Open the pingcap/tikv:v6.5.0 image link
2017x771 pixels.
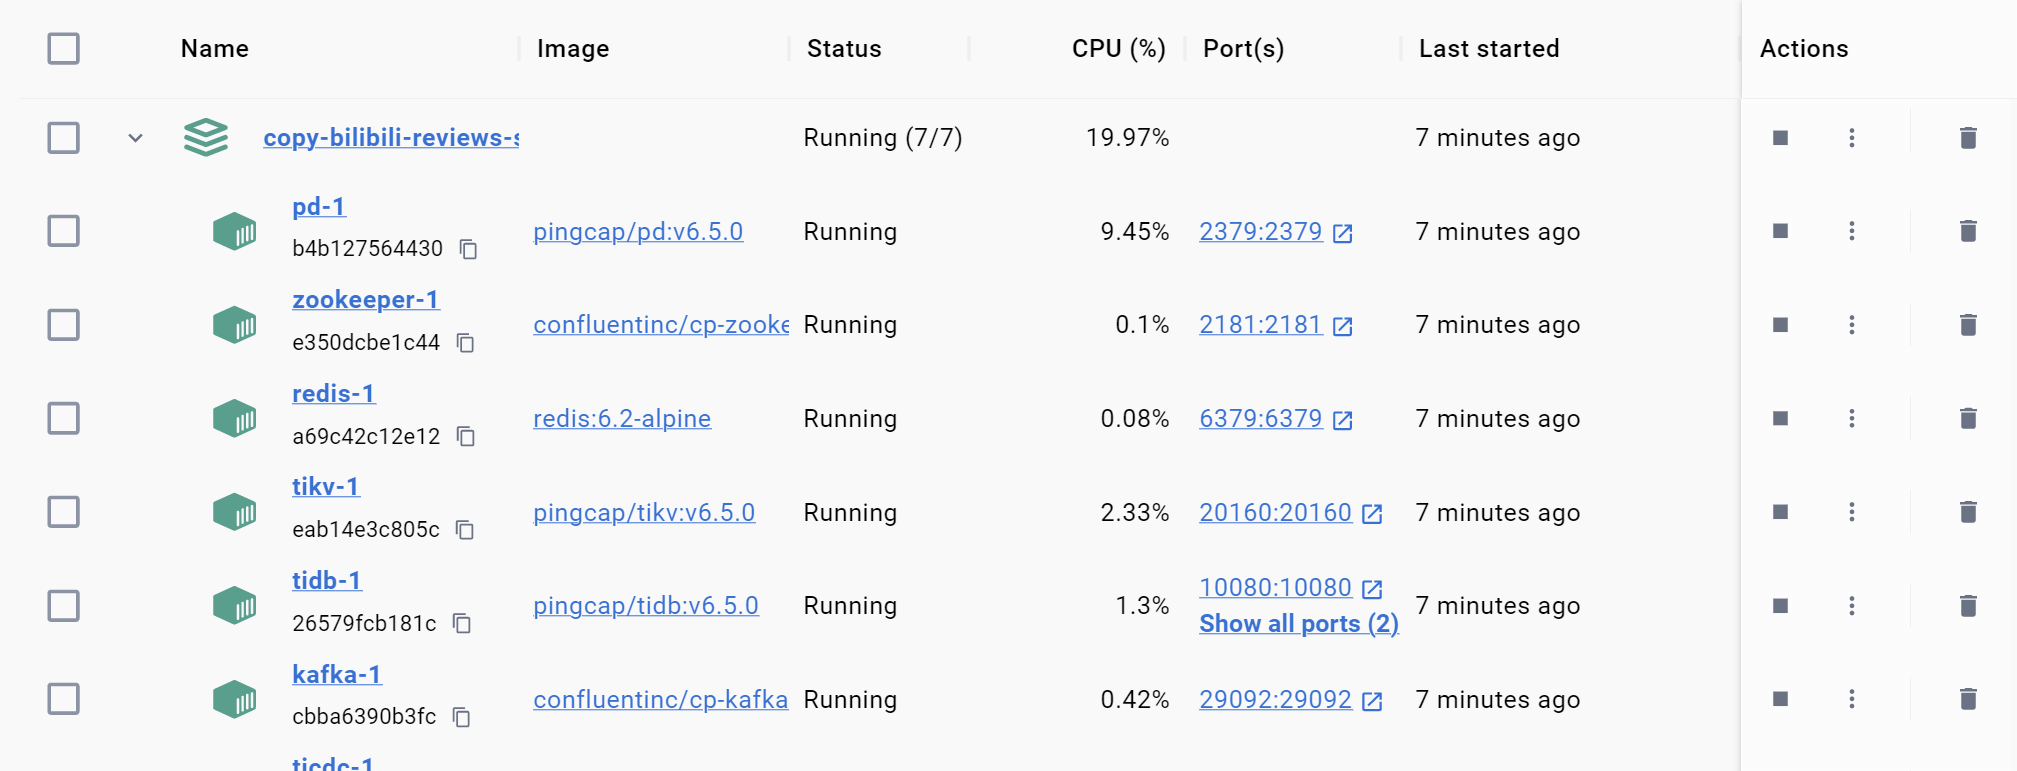643,512
